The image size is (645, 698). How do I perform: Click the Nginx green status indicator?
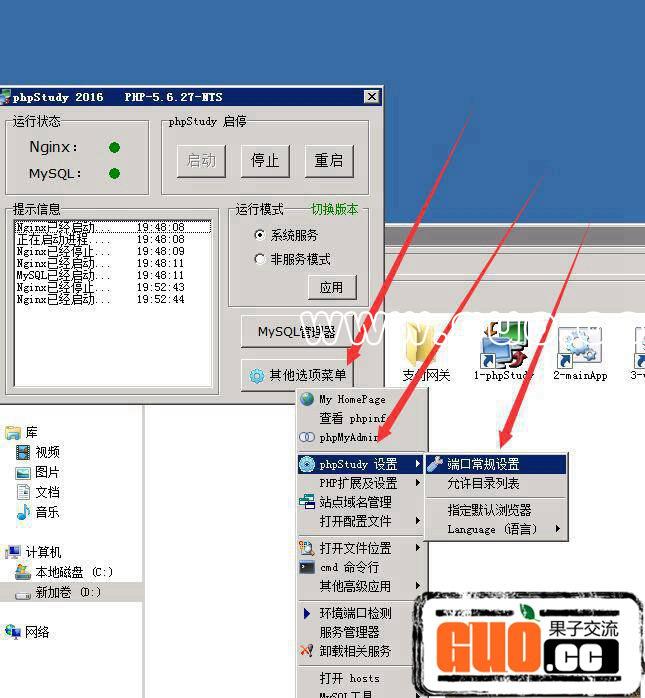click(x=114, y=147)
